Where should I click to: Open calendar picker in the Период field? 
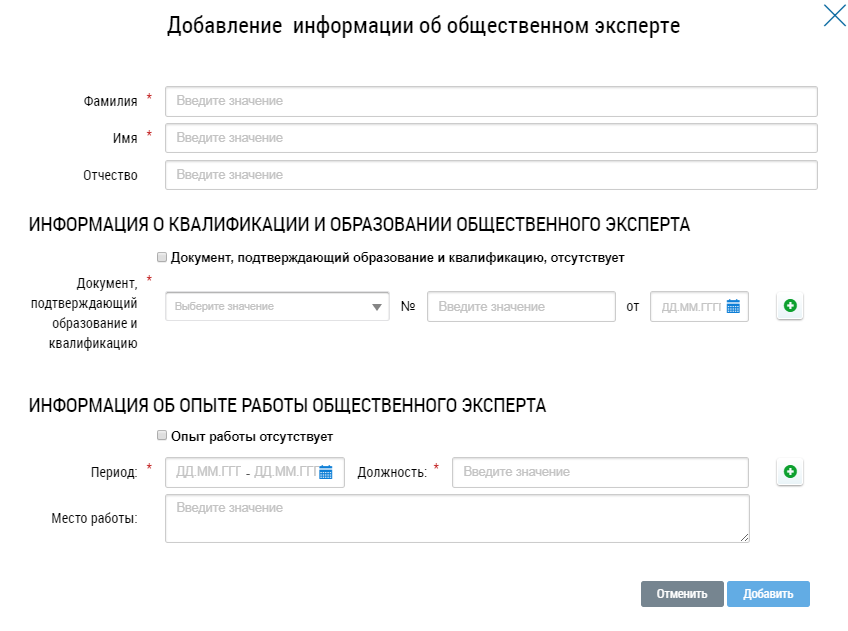pos(326,472)
